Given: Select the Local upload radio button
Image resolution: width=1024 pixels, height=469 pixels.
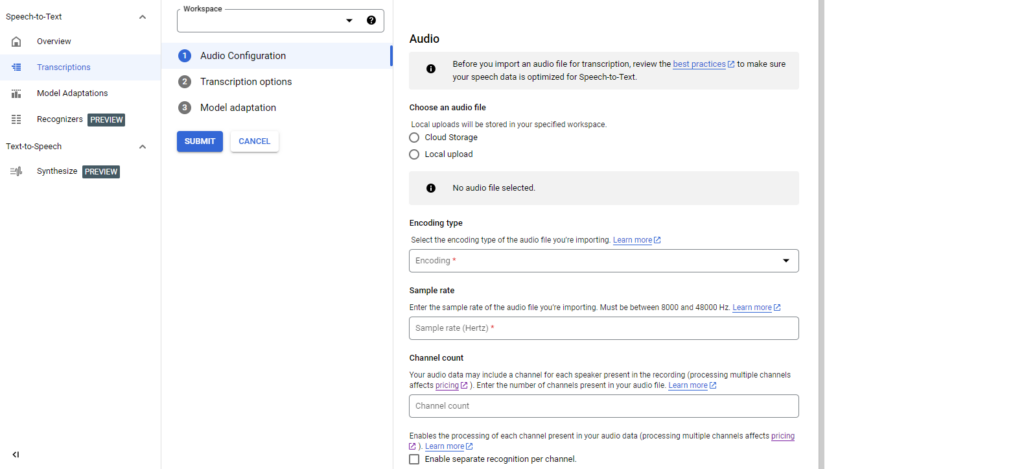Looking at the screenshot, I should pos(414,155).
